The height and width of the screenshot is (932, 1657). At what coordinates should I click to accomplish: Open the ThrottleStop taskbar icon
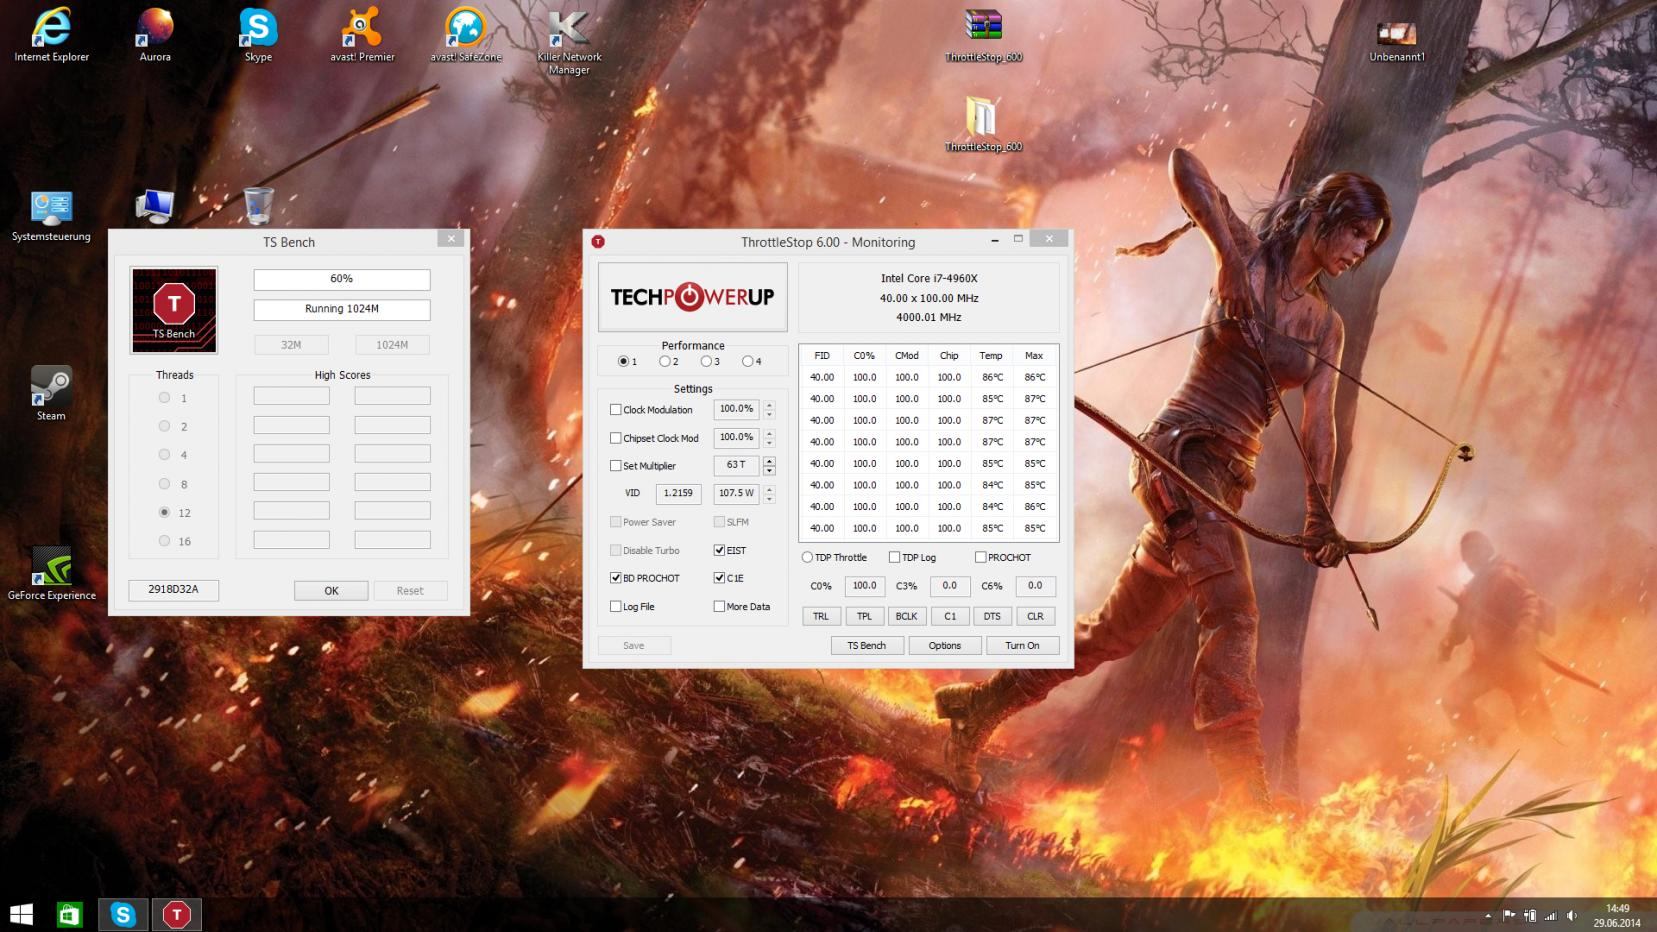(x=177, y=914)
